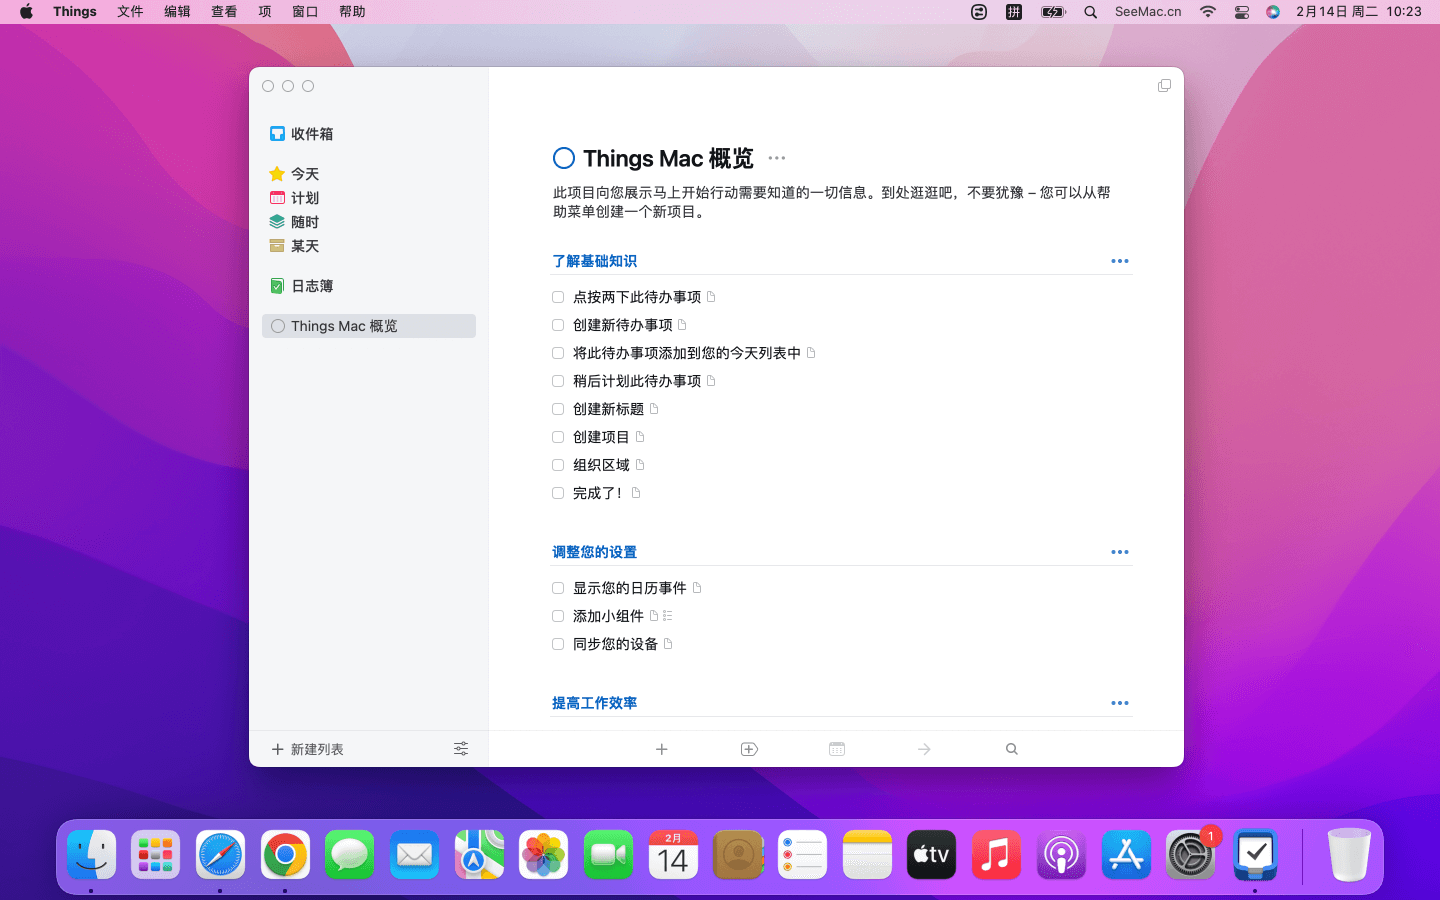Click the project progress circle beside the title
1440x900 pixels.
coord(564,158)
